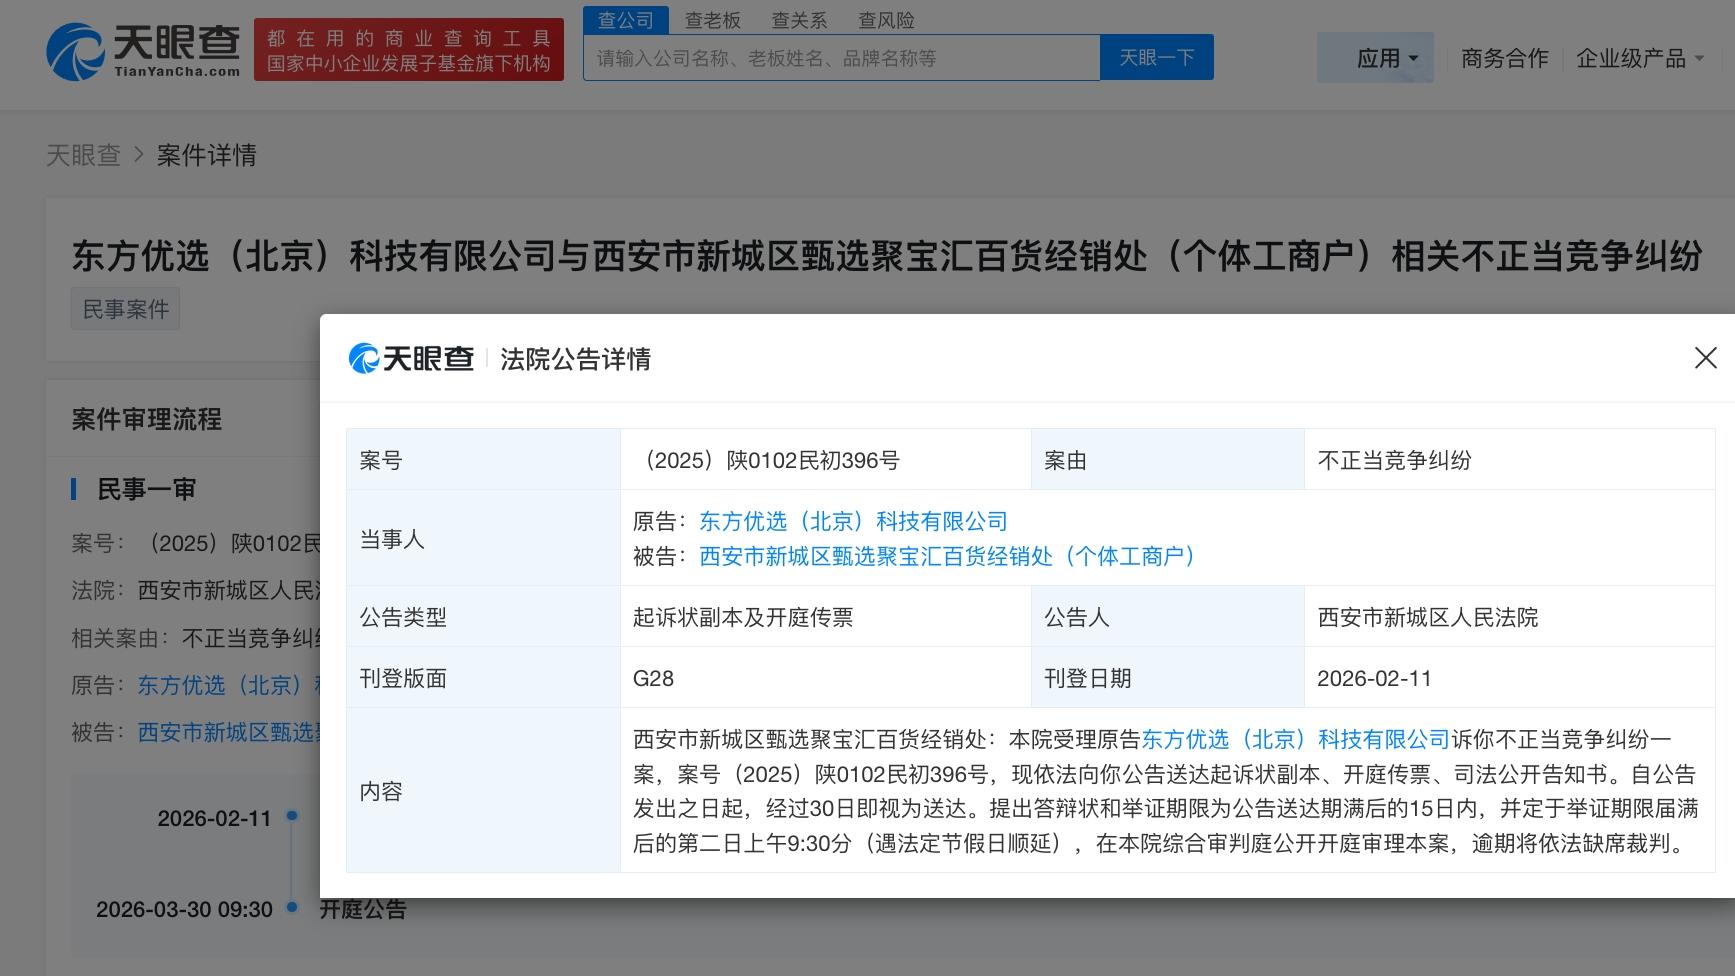Close the 法院公告详情 popup
The width and height of the screenshot is (1735, 976).
[1705, 358]
